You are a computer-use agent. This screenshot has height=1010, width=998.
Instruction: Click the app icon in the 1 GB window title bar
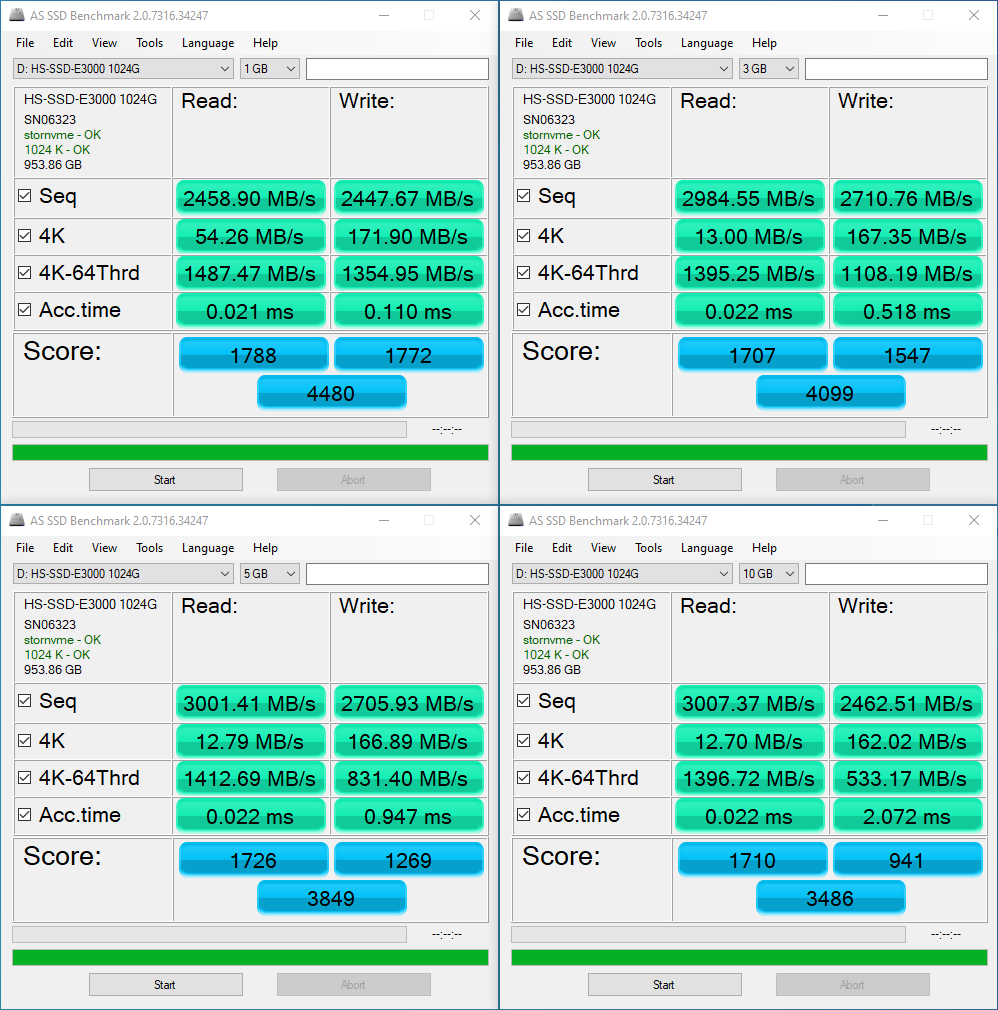17,15
